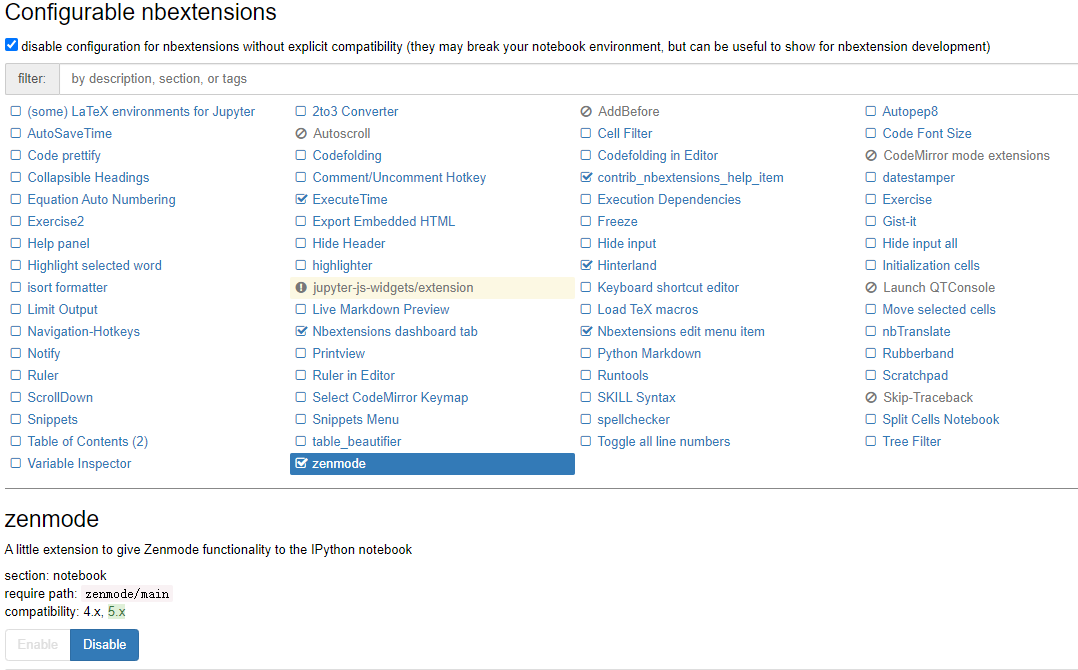1078x670 pixels.
Task: Check the Variable Inspector checkbox
Action: point(16,463)
